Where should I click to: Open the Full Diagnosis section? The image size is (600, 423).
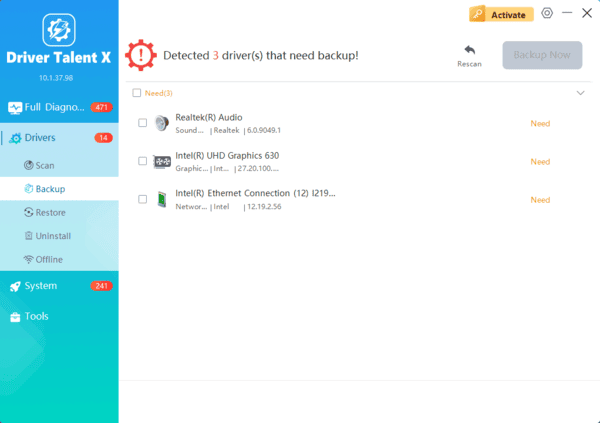(x=59, y=107)
